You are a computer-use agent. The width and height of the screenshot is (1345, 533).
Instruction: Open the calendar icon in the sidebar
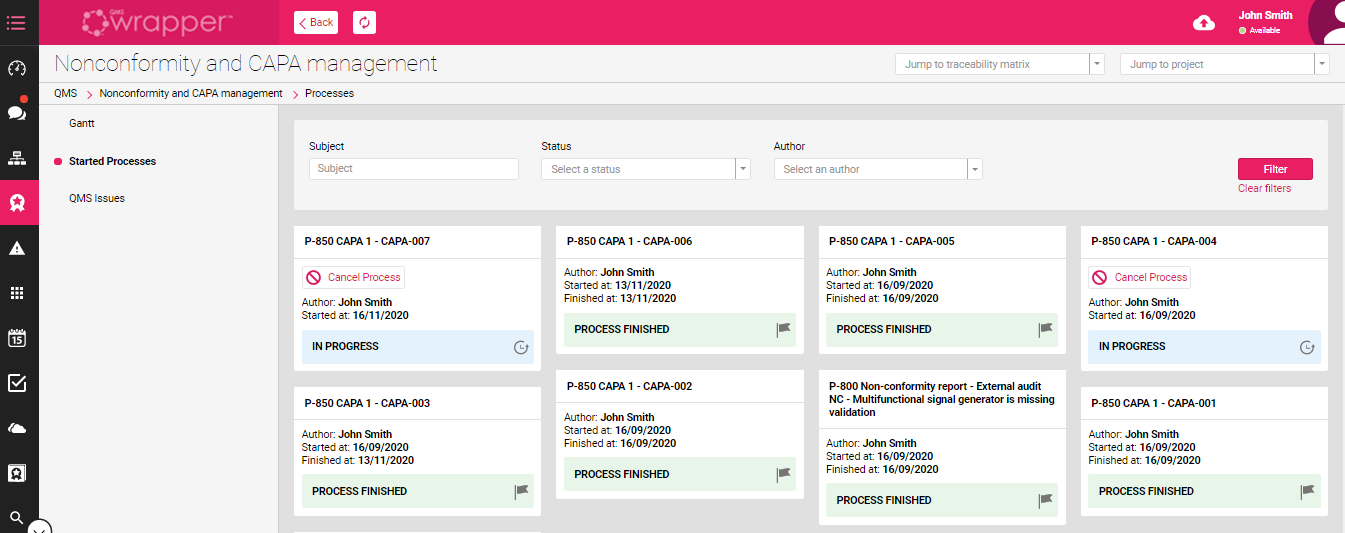coord(17,338)
